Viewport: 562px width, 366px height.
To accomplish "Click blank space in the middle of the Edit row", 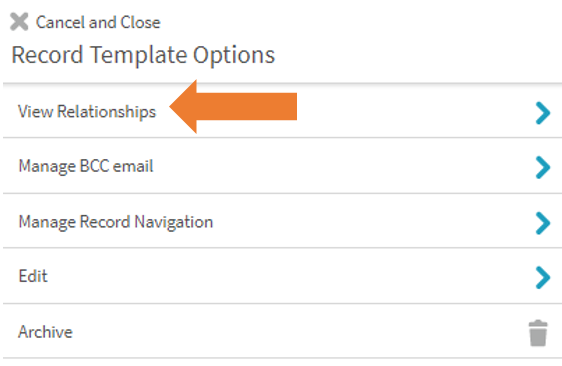I will (x=287, y=276).
